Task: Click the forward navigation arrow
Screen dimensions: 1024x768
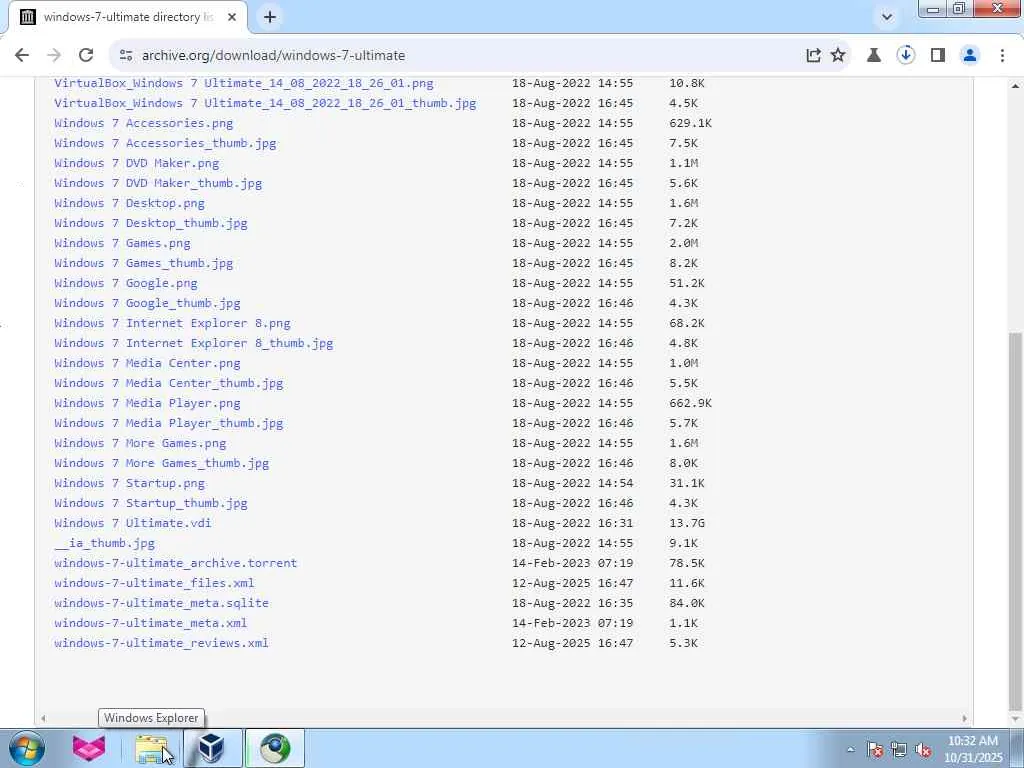Action: (54, 56)
